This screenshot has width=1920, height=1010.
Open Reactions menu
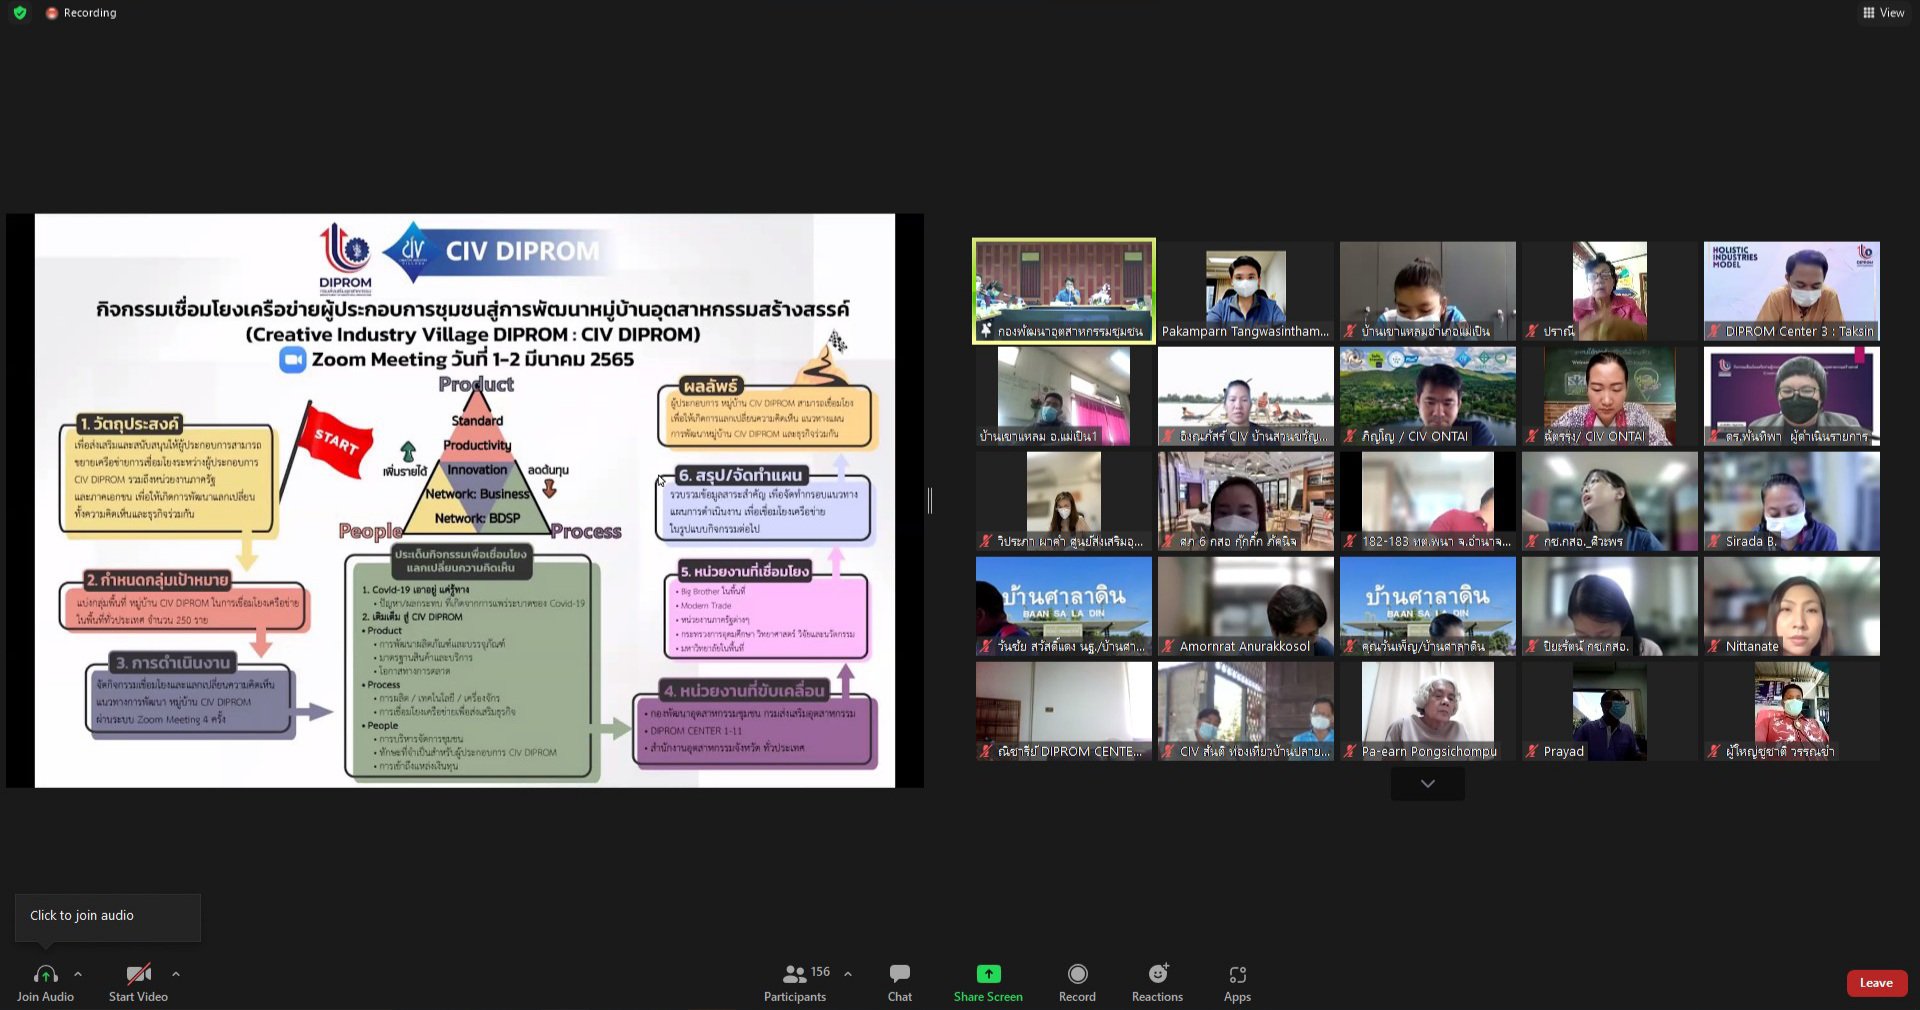tap(1157, 983)
